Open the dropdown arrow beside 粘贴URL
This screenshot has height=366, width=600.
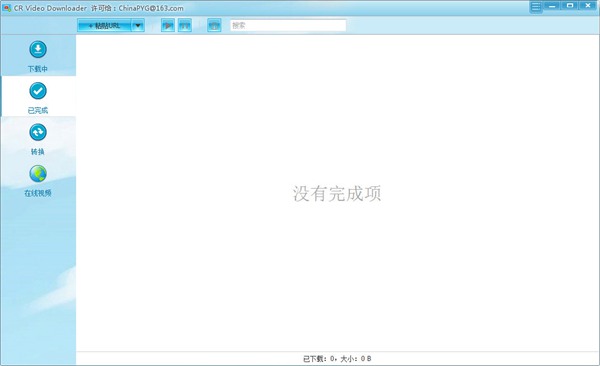tap(138, 26)
